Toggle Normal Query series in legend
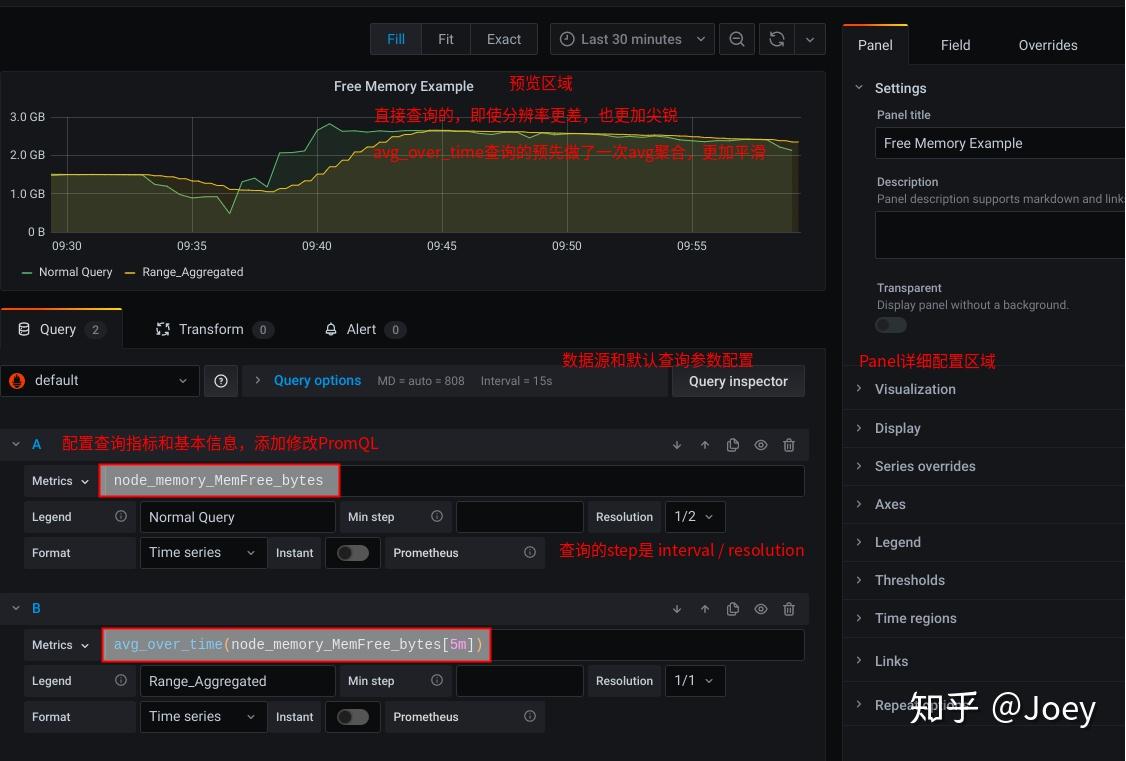 (x=75, y=272)
